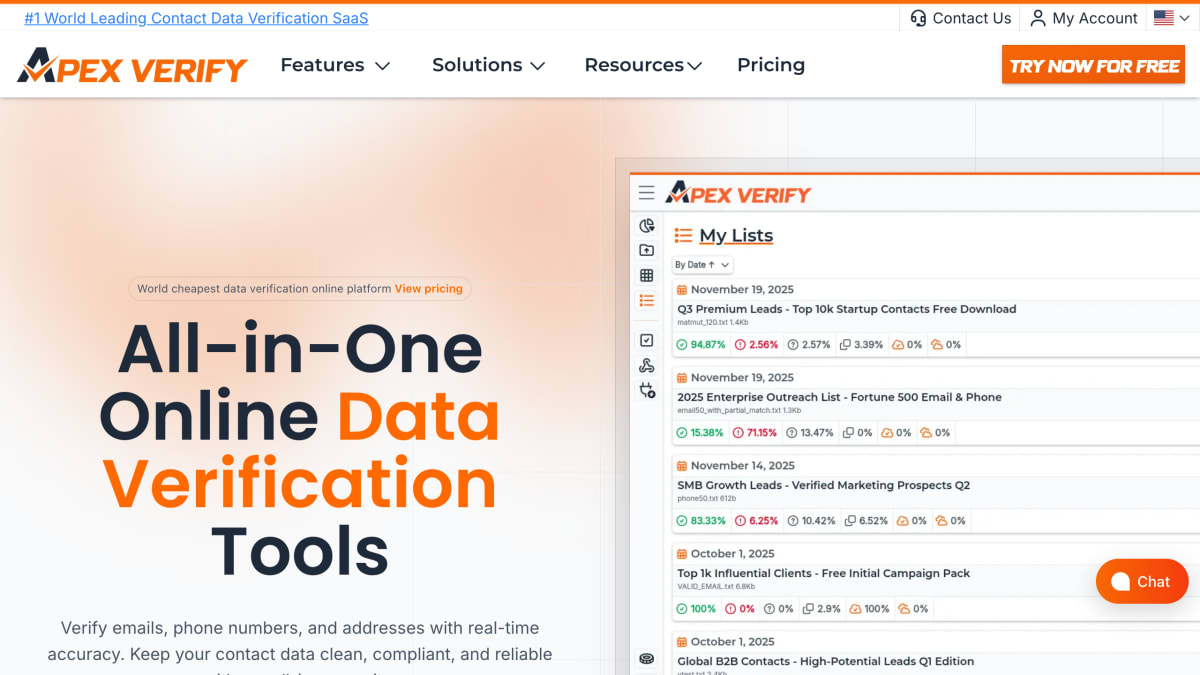The width and height of the screenshot is (1200, 675).
Task: Click Apex Verify logo inside dashboard preview
Action: (738, 193)
